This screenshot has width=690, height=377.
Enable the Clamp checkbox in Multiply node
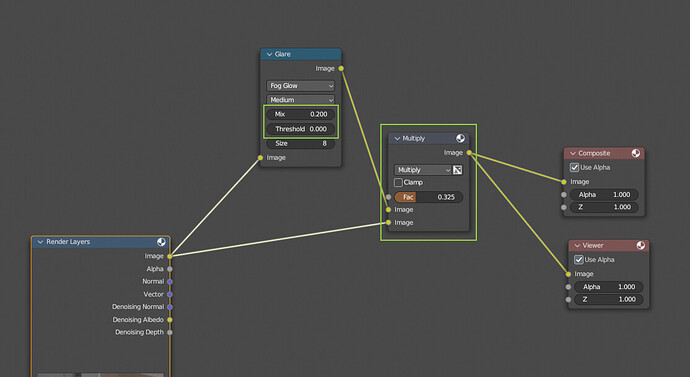tap(398, 182)
